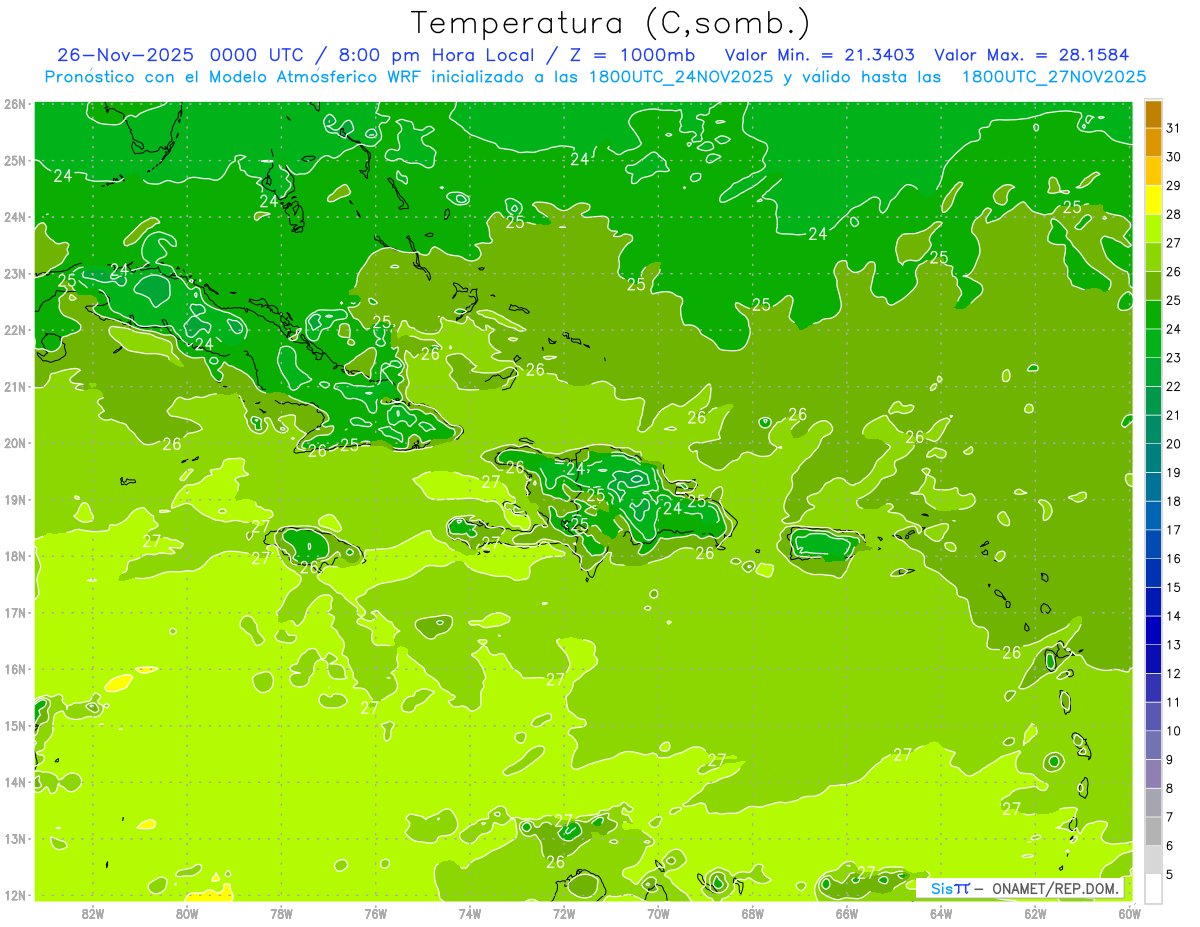Click the legend scale value 11
Image resolution: width=1200 pixels, height=927 pixels.
point(1173,702)
